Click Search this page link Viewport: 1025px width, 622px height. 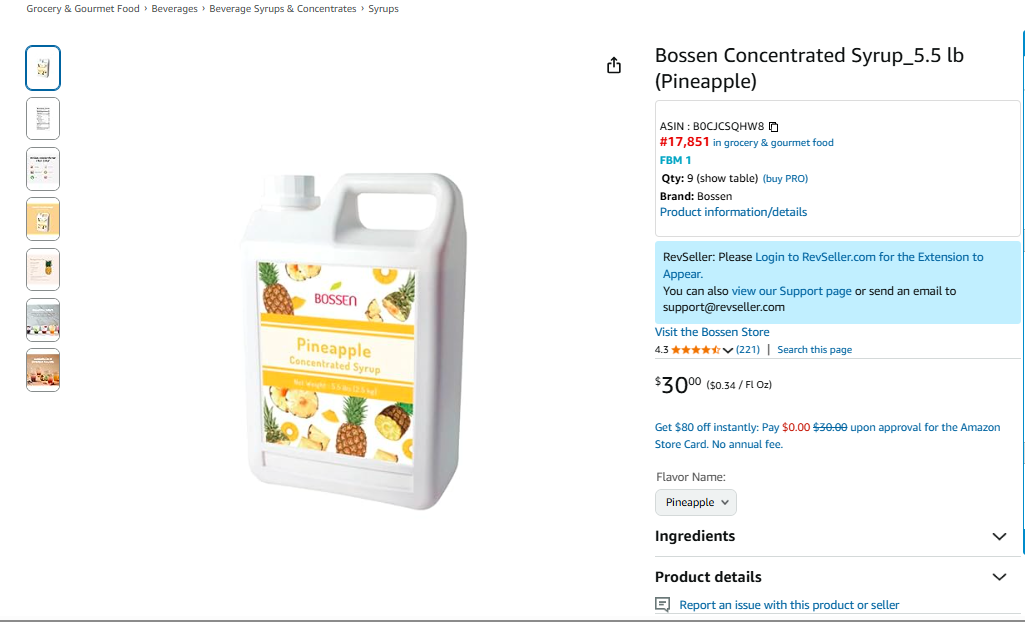pyautogui.click(x=814, y=350)
